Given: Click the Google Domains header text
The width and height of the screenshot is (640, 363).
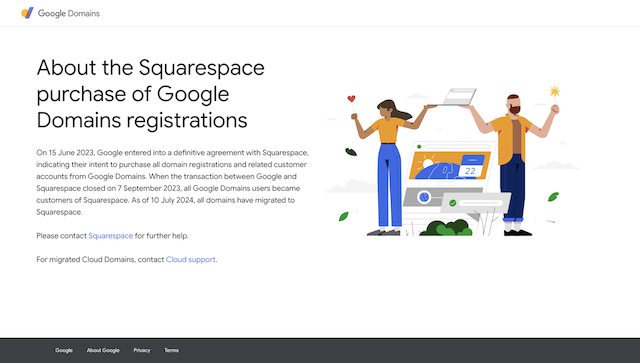Looking at the screenshot, I should click(69, 13).
